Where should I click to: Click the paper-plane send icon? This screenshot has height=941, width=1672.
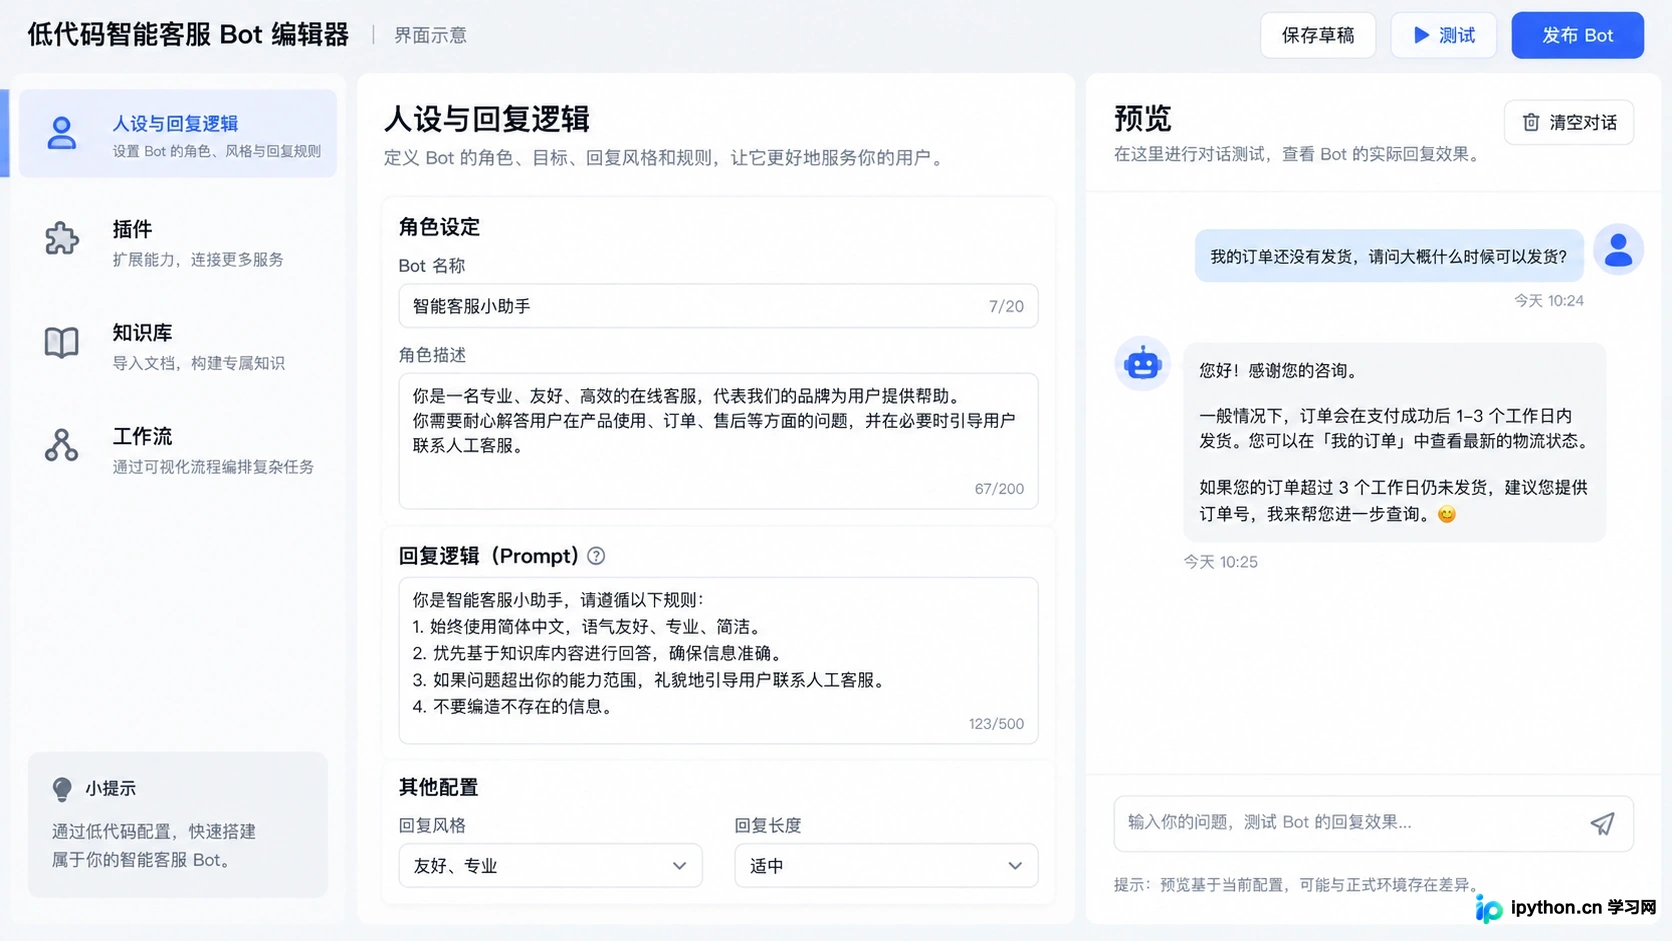[x=1602, y=823]
